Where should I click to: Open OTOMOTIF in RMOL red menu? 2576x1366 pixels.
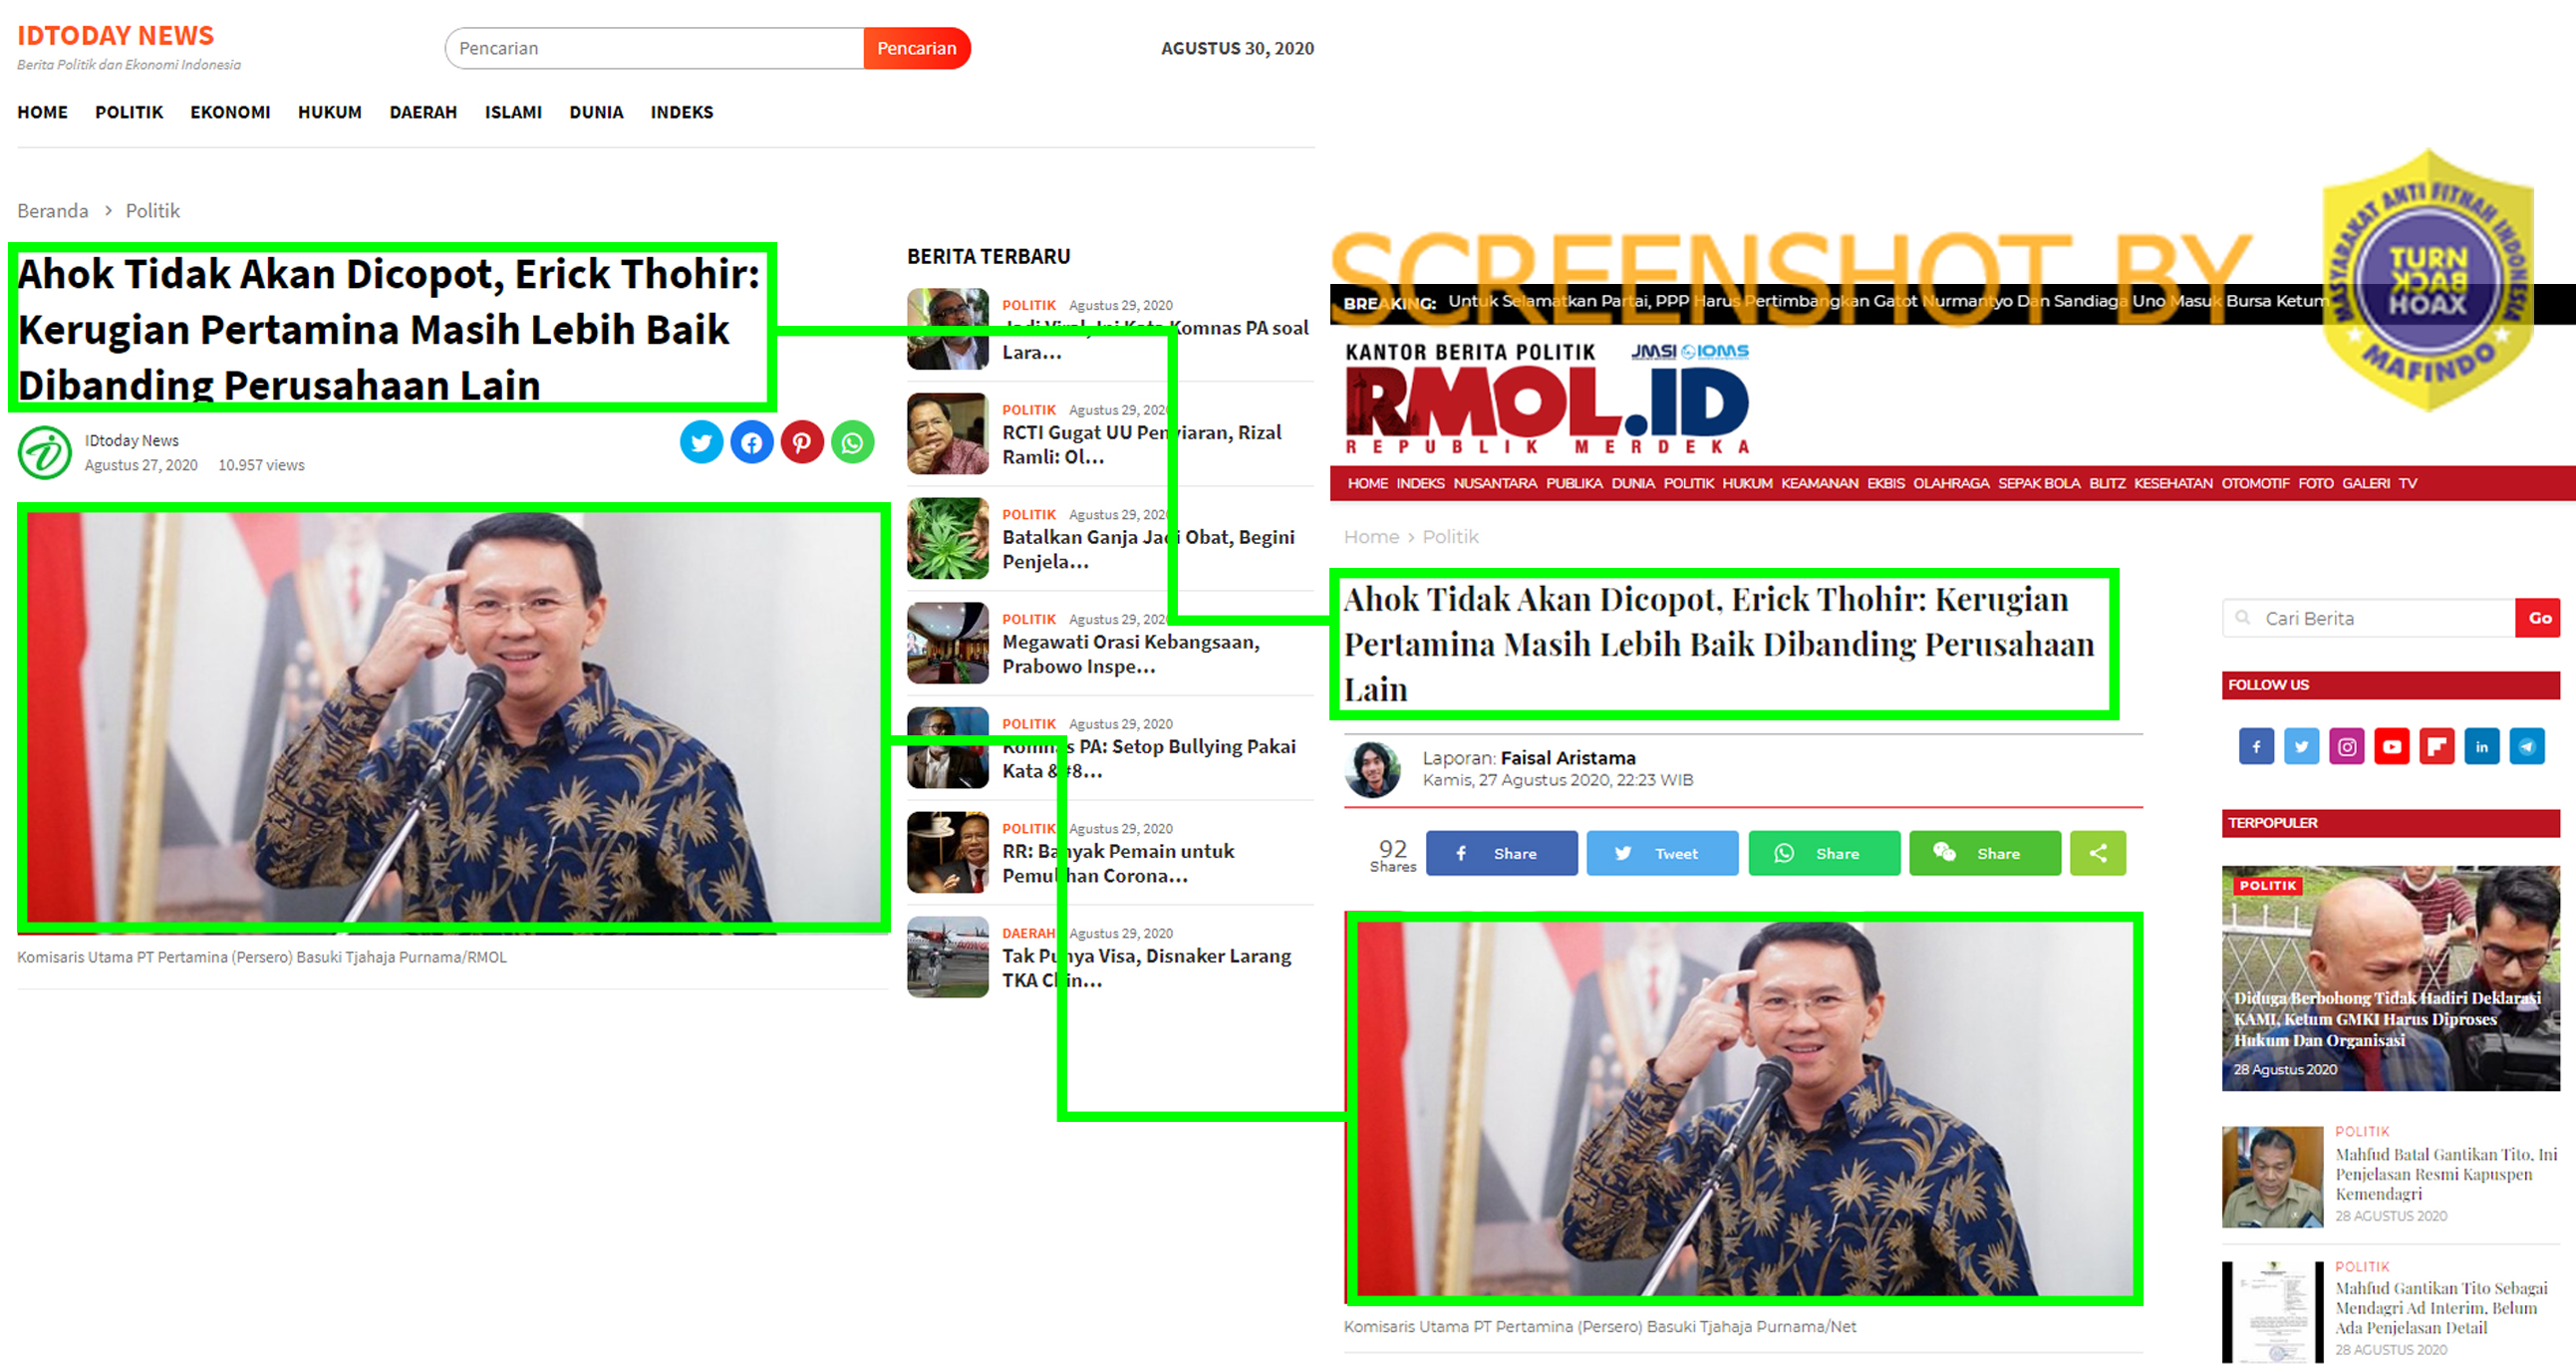[2255, 483]
